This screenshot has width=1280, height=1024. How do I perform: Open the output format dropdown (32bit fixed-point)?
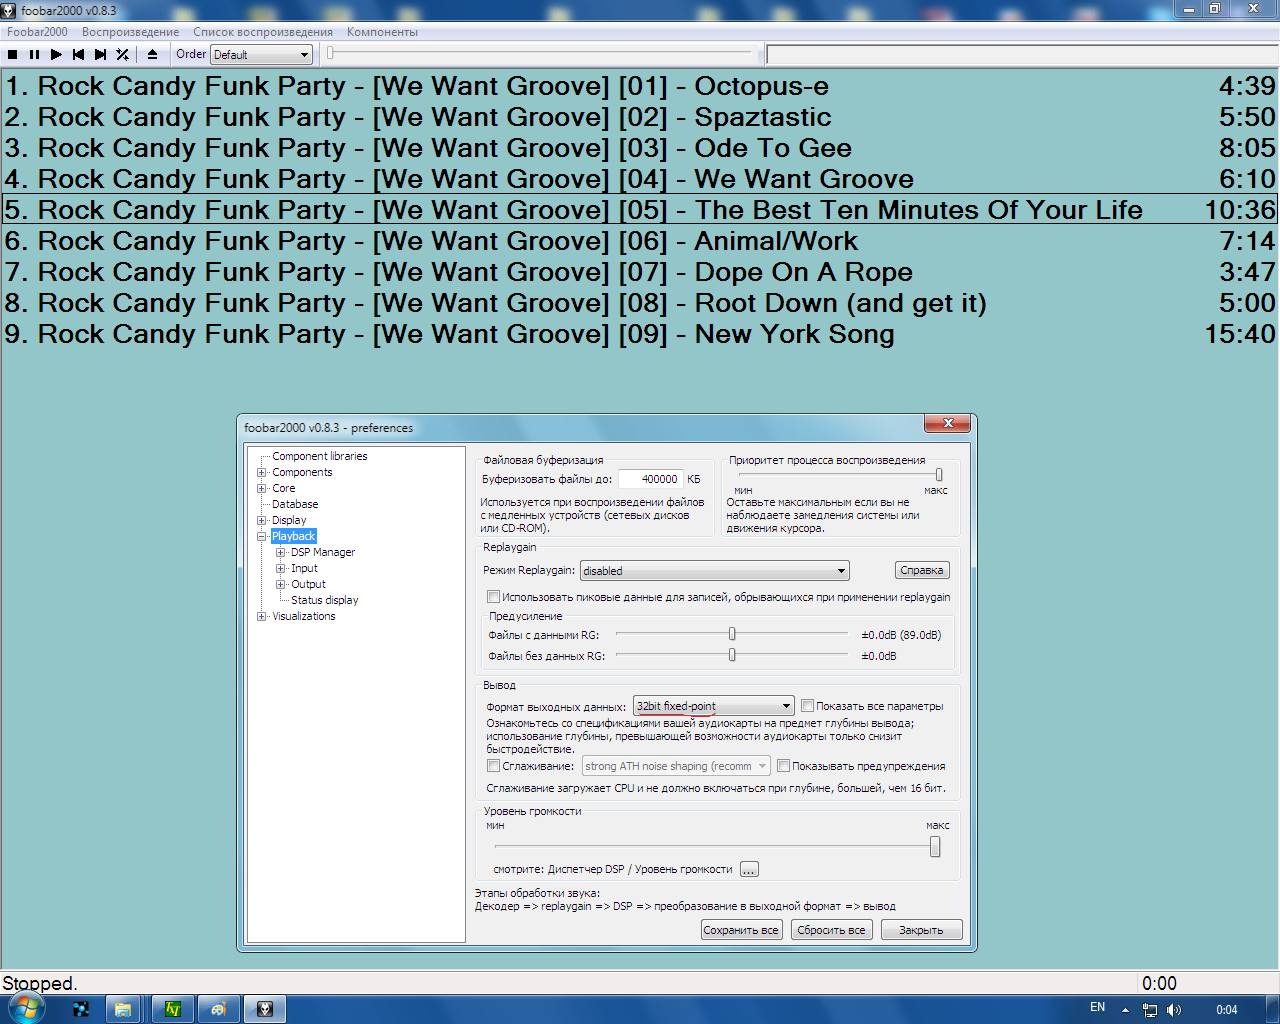coord(714,706)
